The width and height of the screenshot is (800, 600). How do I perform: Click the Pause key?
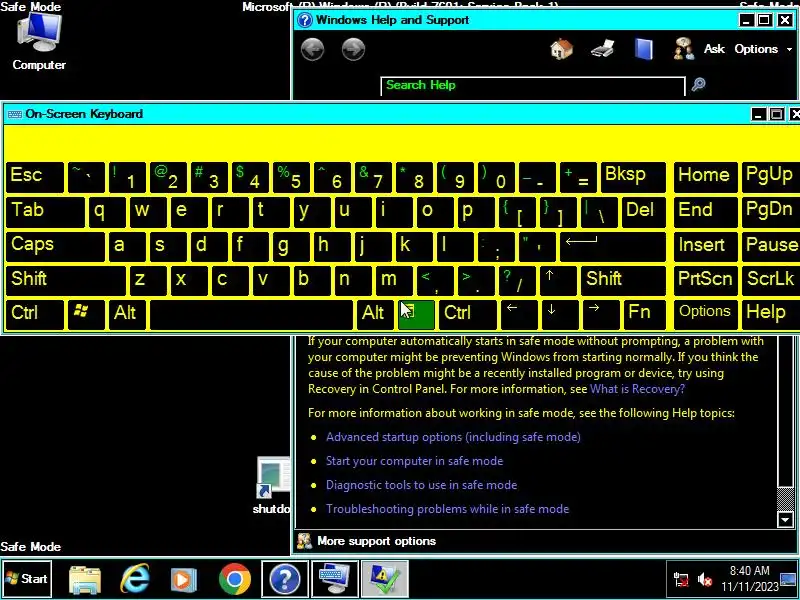tap(771, 245)
